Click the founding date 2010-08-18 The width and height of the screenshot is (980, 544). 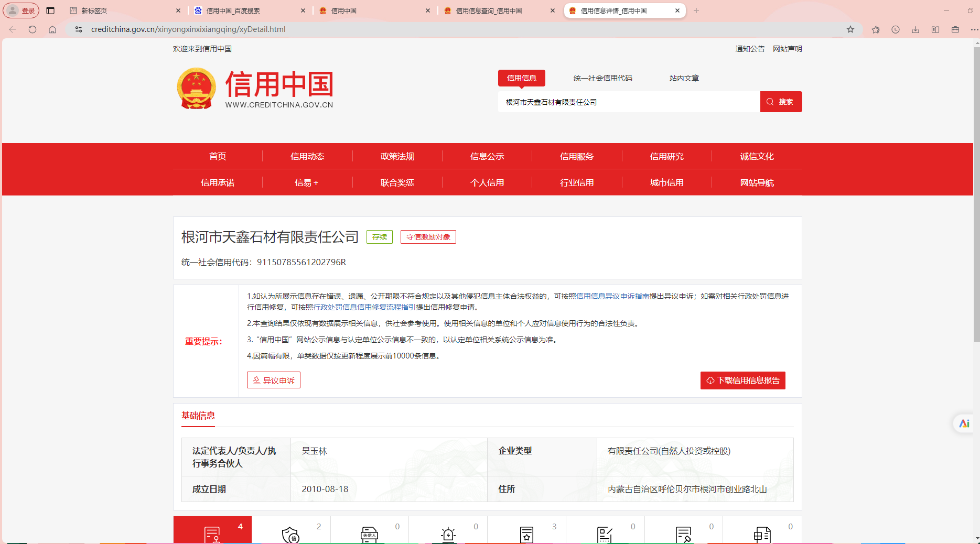325,489
